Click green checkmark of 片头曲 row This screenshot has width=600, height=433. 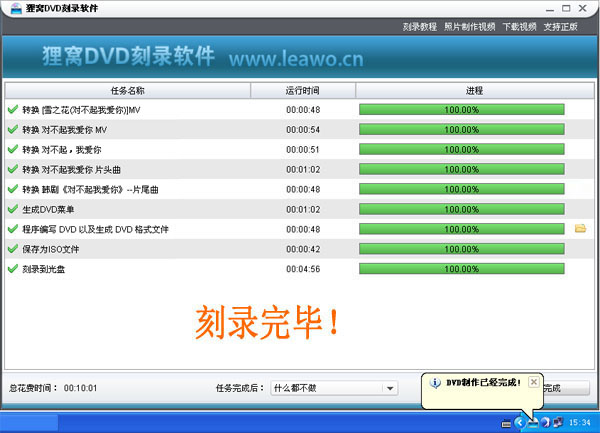pos(13,169)
